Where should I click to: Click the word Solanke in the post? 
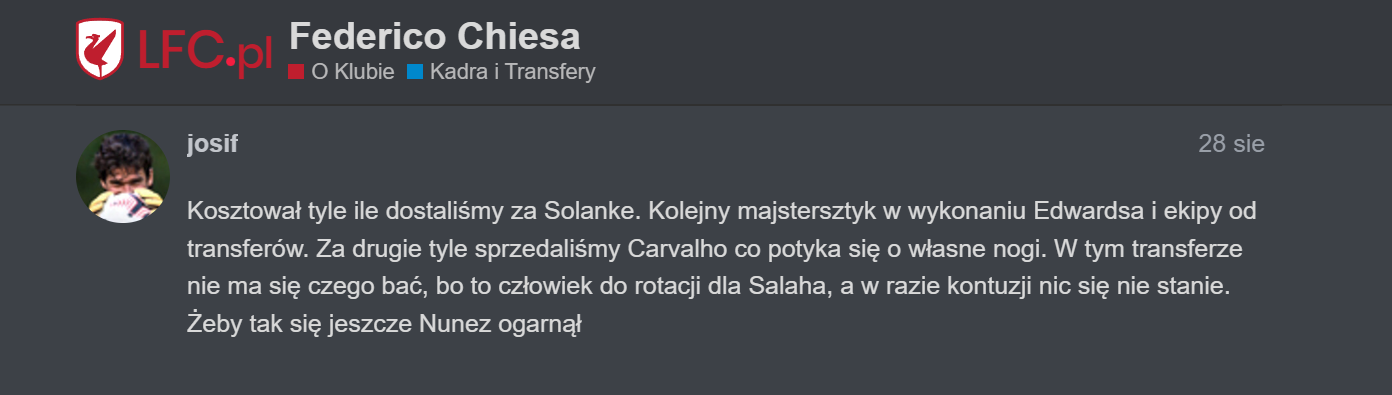(x=582, y=212)
